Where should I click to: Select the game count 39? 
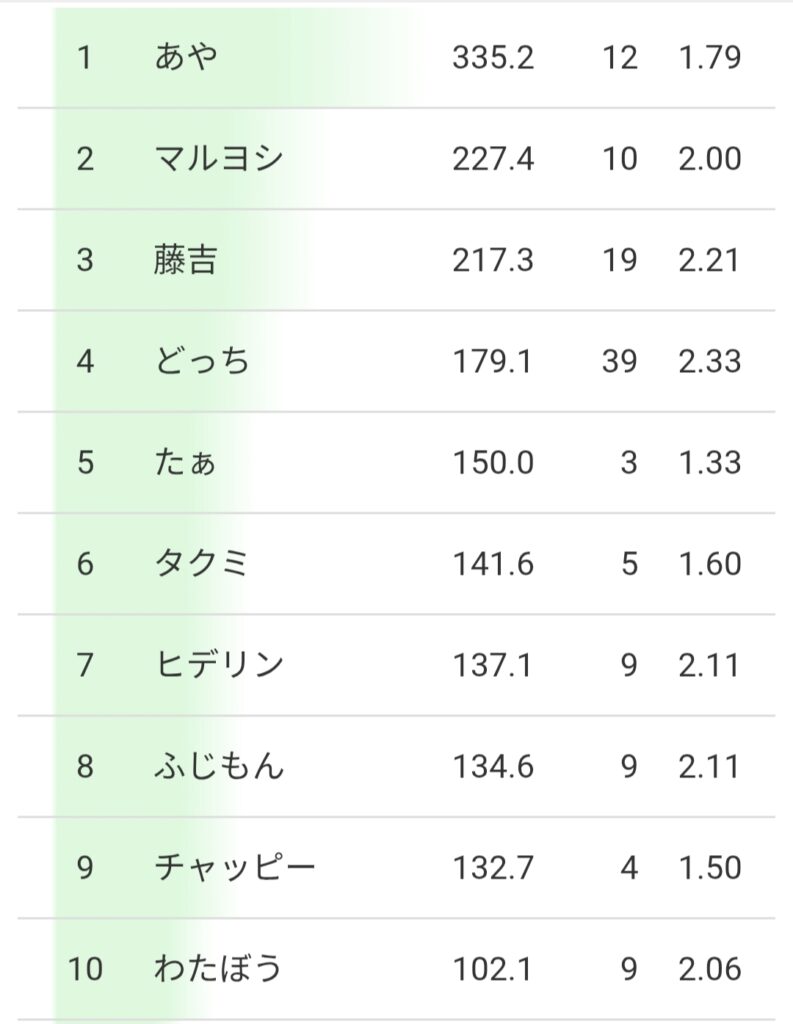tap(620, 361)
